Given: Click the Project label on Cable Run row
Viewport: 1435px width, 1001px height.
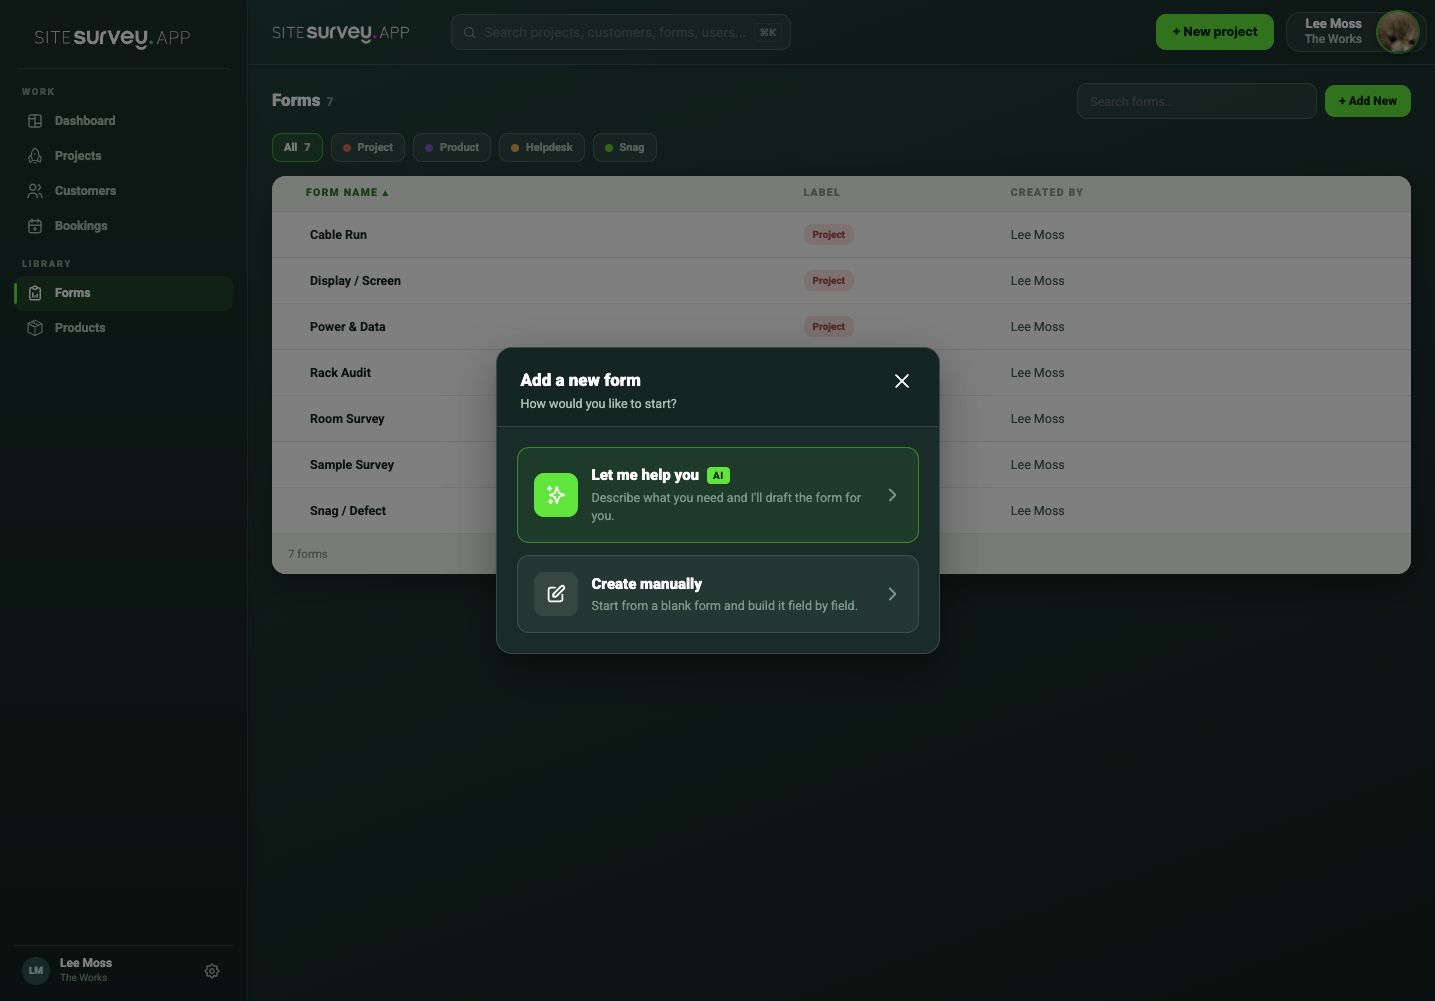Looking at the screenshot, I should point(828,235).
